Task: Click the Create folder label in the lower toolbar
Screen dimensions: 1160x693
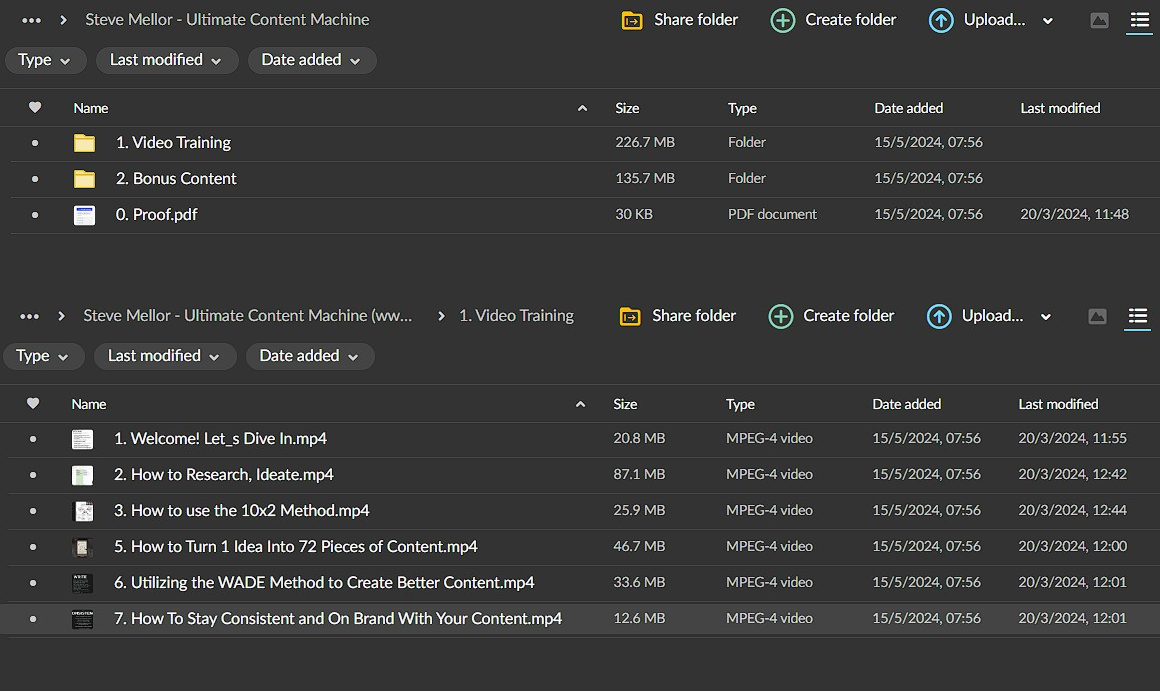Action: 849,316
